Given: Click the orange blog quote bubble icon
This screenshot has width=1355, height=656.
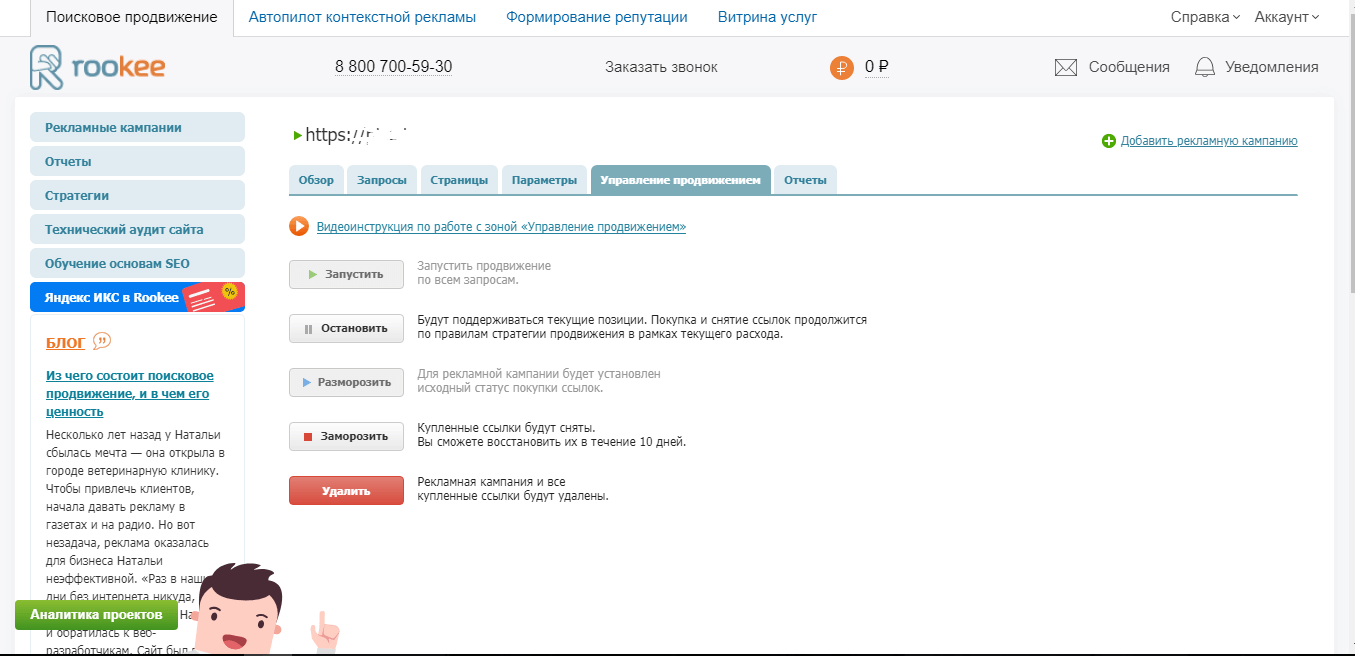Looking at the screenshot, I should [x=102, y=342].
